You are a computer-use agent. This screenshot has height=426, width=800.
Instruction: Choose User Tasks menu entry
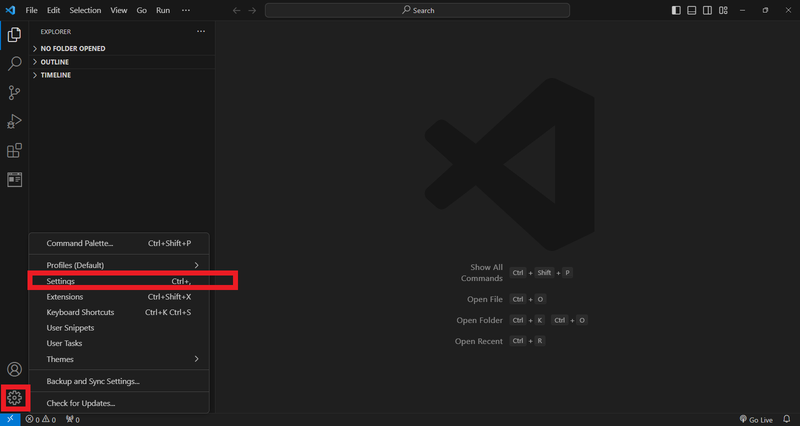point(119,343)
